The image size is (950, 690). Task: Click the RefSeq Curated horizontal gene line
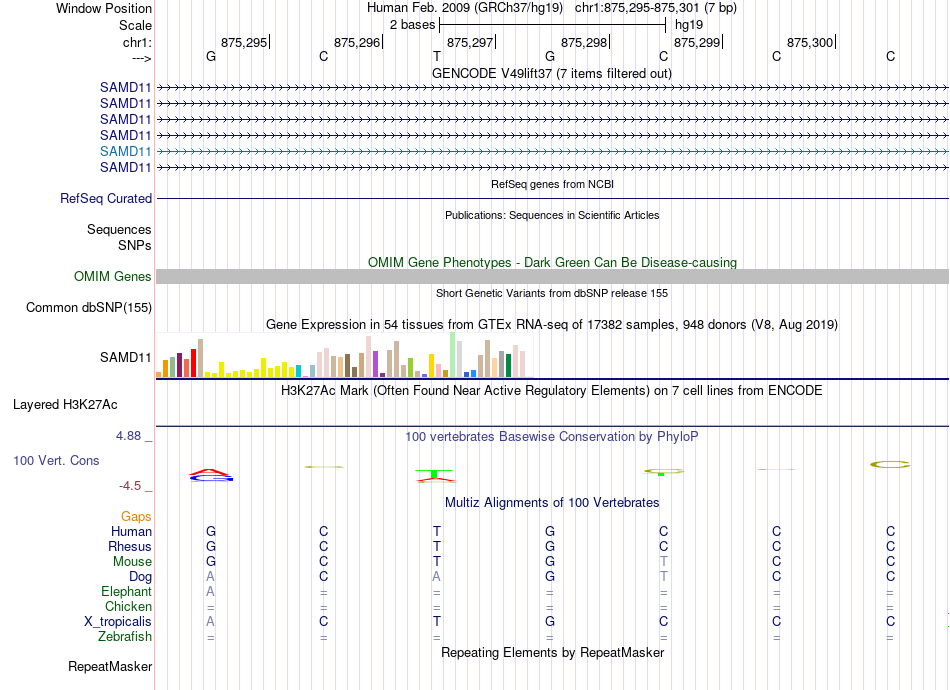(x=552, y=198)
